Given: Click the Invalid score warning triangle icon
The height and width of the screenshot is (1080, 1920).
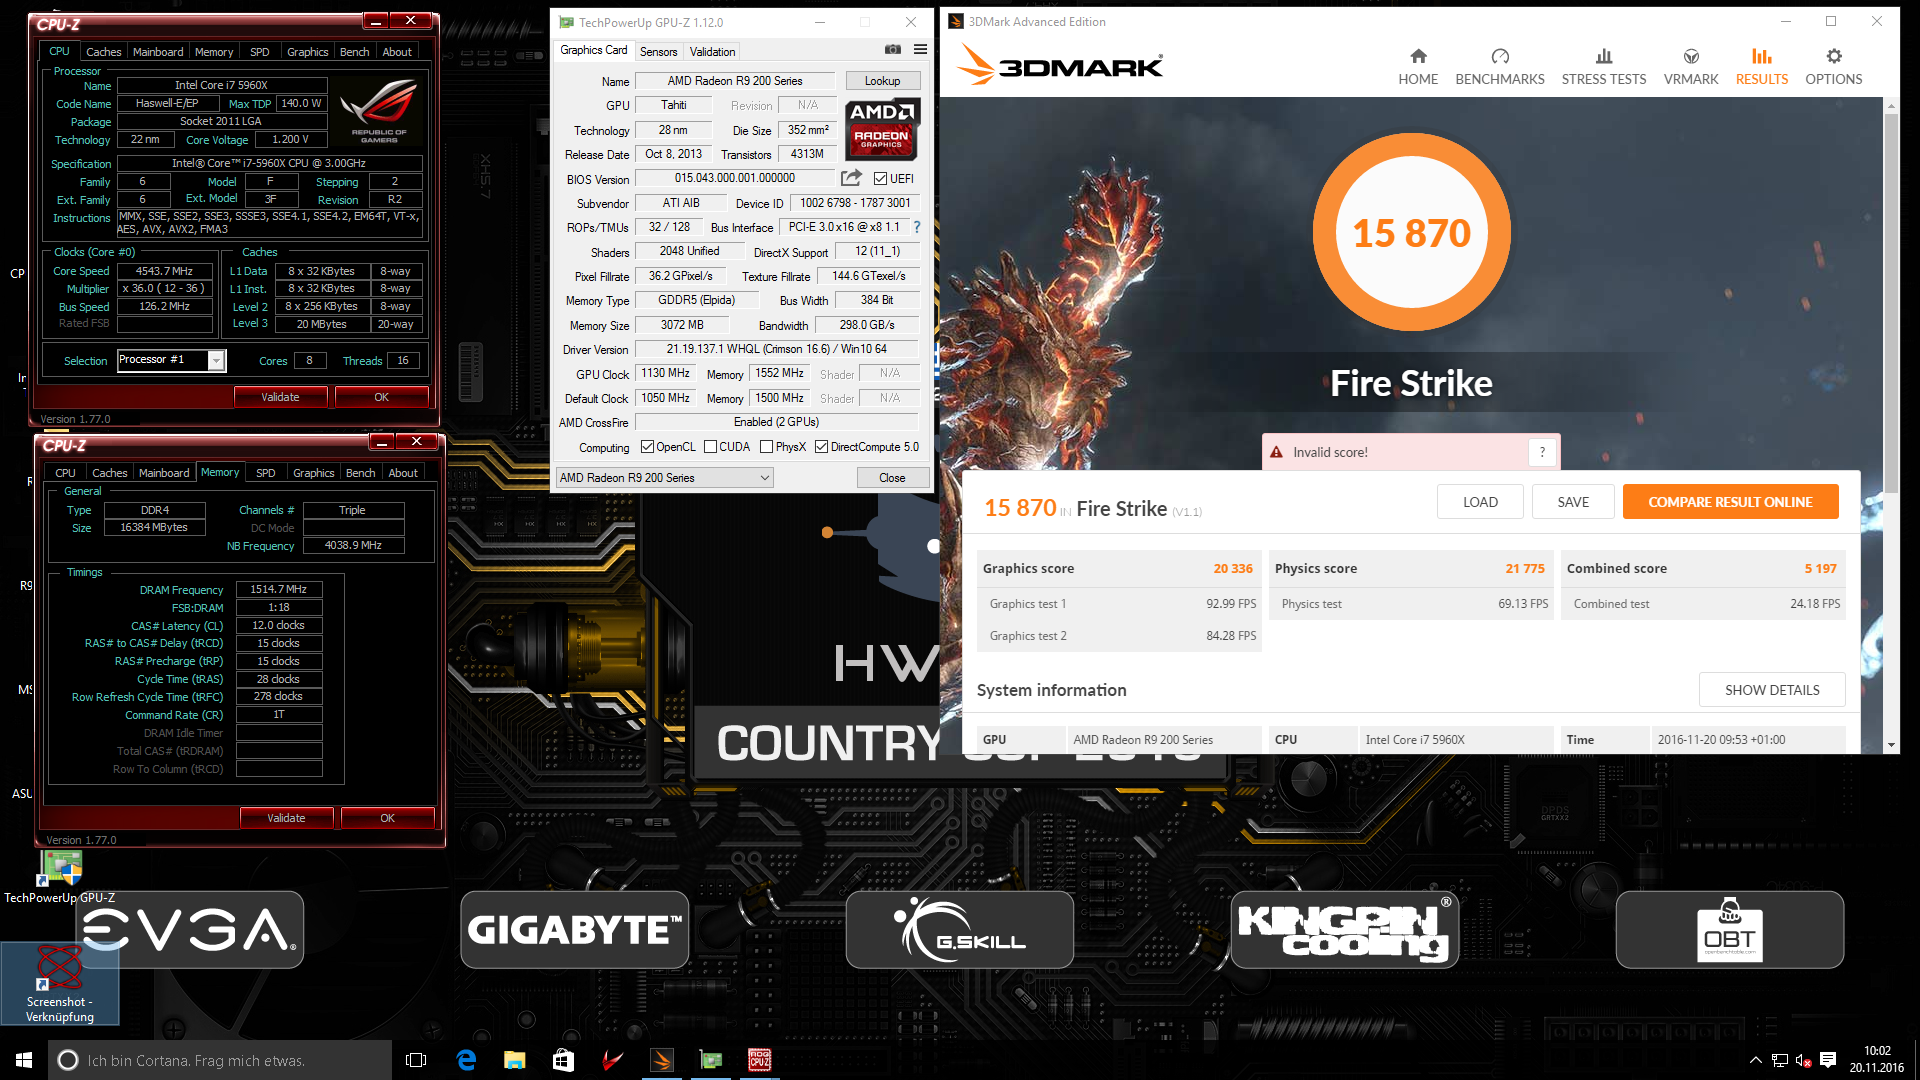Looking at the screenshot, I should [x=1276, y=452].
